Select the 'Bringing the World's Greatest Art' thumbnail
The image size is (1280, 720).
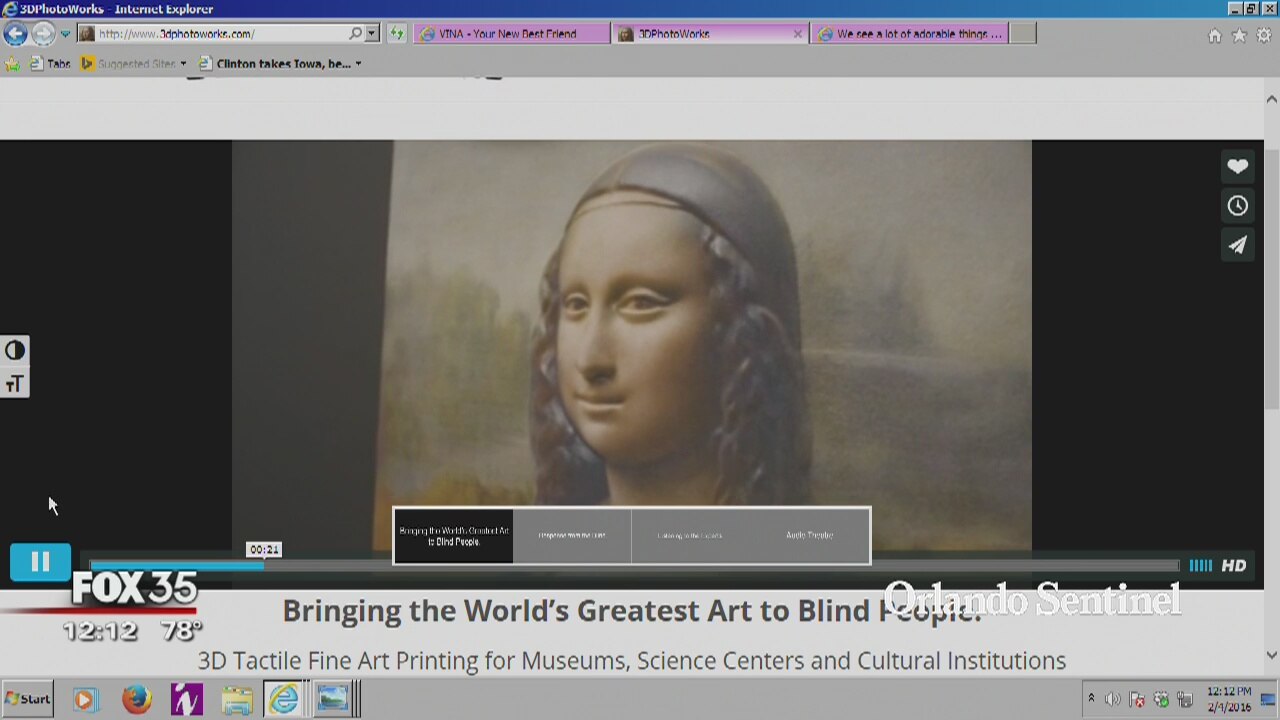coord(454,536)
